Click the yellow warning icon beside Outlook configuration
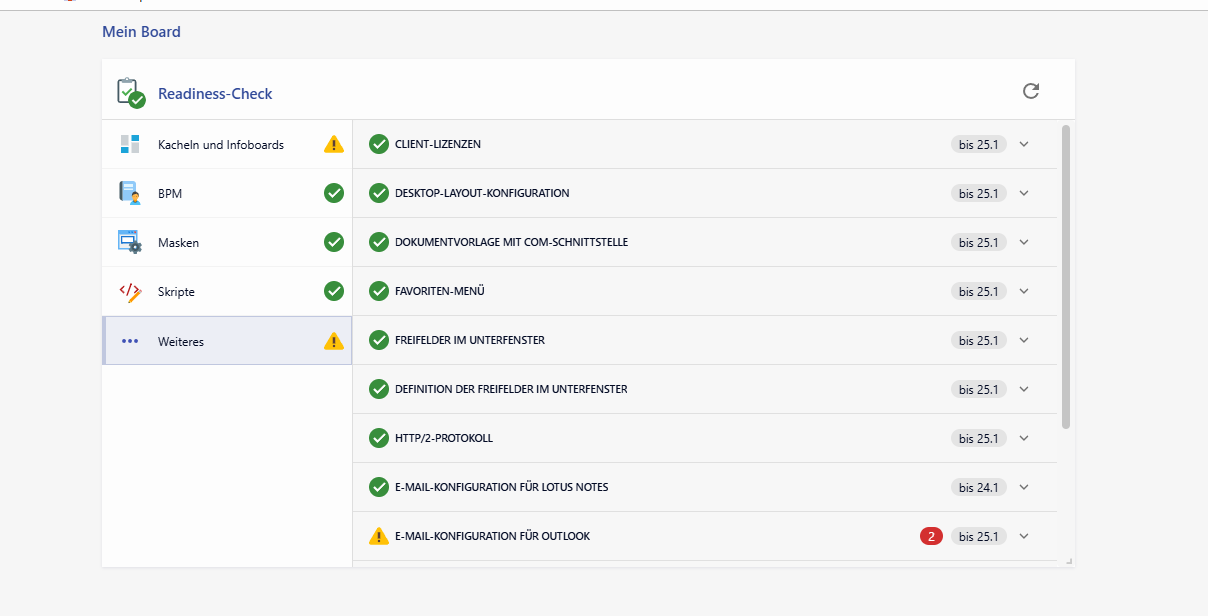Viewport: 1208px width, 616px height. (379, 536)
